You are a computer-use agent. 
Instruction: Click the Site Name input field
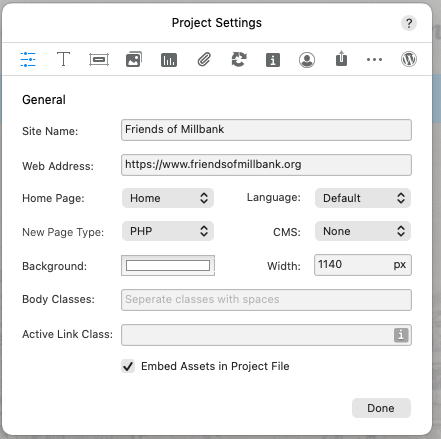coord(266,130)
